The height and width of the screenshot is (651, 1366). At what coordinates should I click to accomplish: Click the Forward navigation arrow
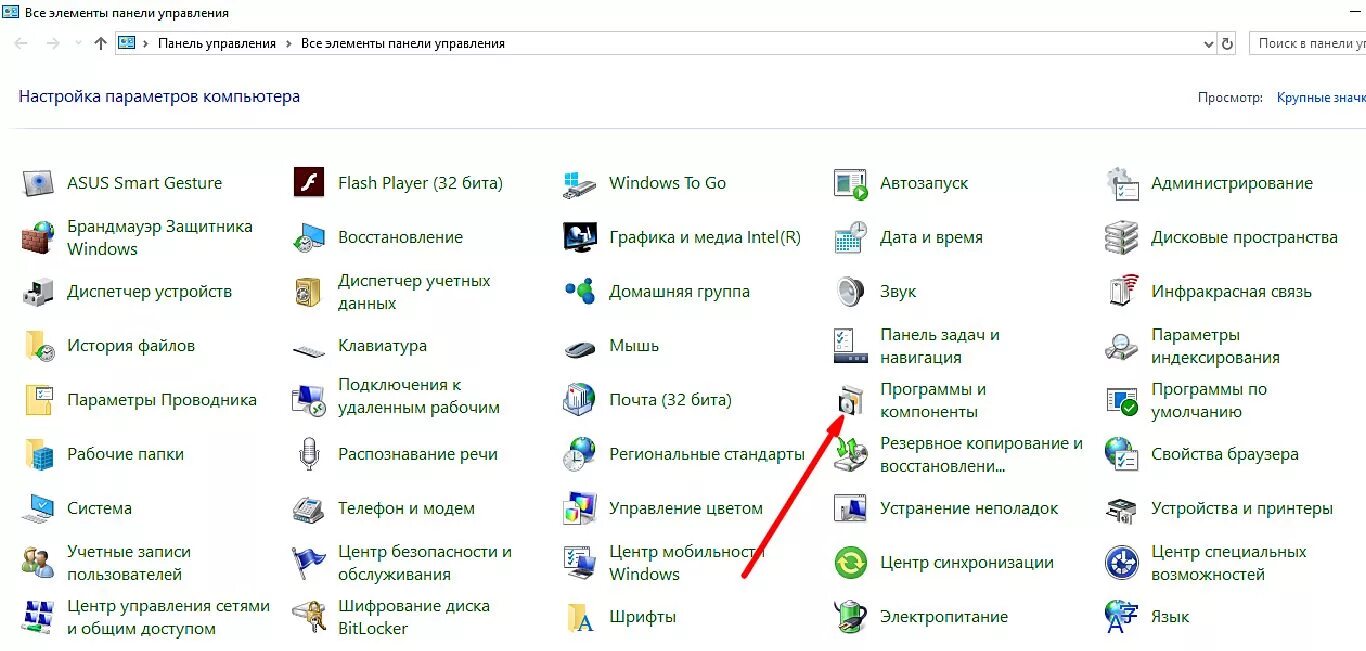53,43
